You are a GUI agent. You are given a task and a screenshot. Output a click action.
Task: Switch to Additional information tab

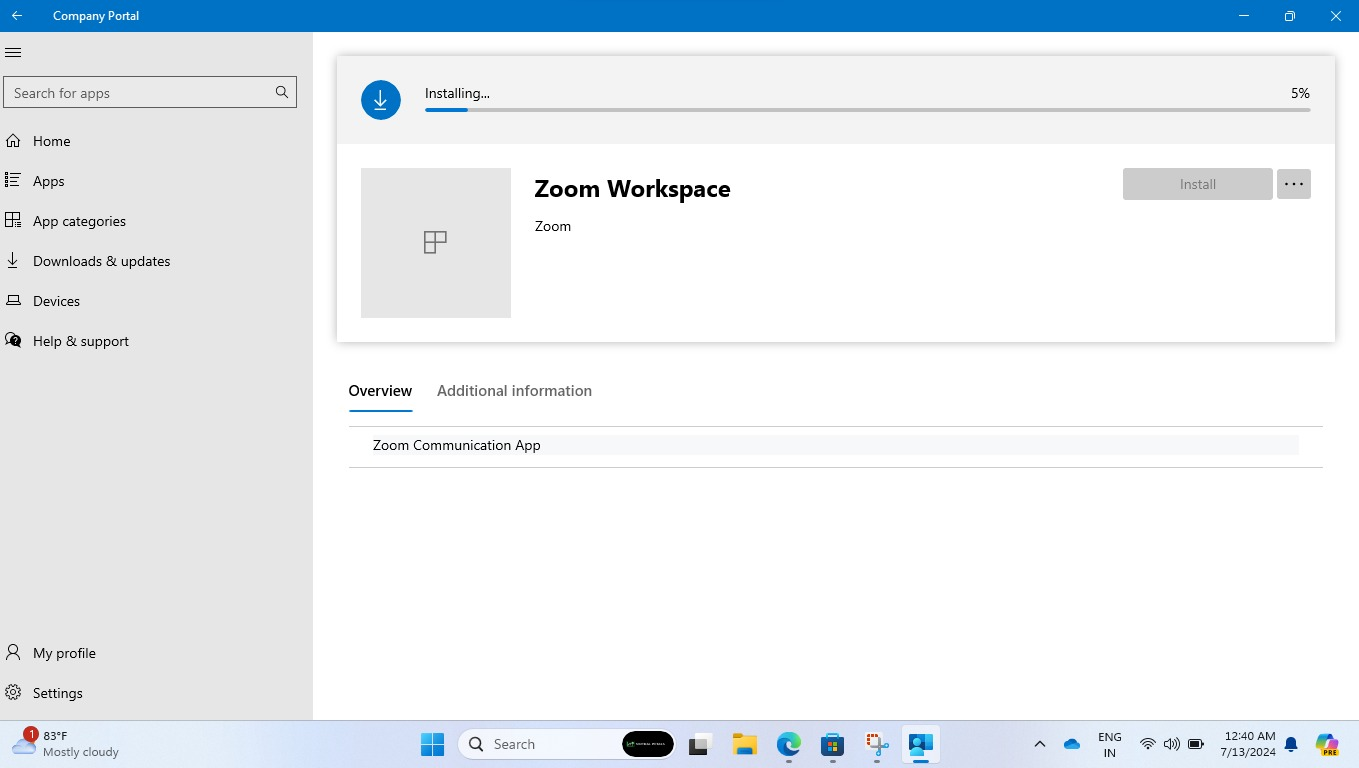(x=514, y=391)
